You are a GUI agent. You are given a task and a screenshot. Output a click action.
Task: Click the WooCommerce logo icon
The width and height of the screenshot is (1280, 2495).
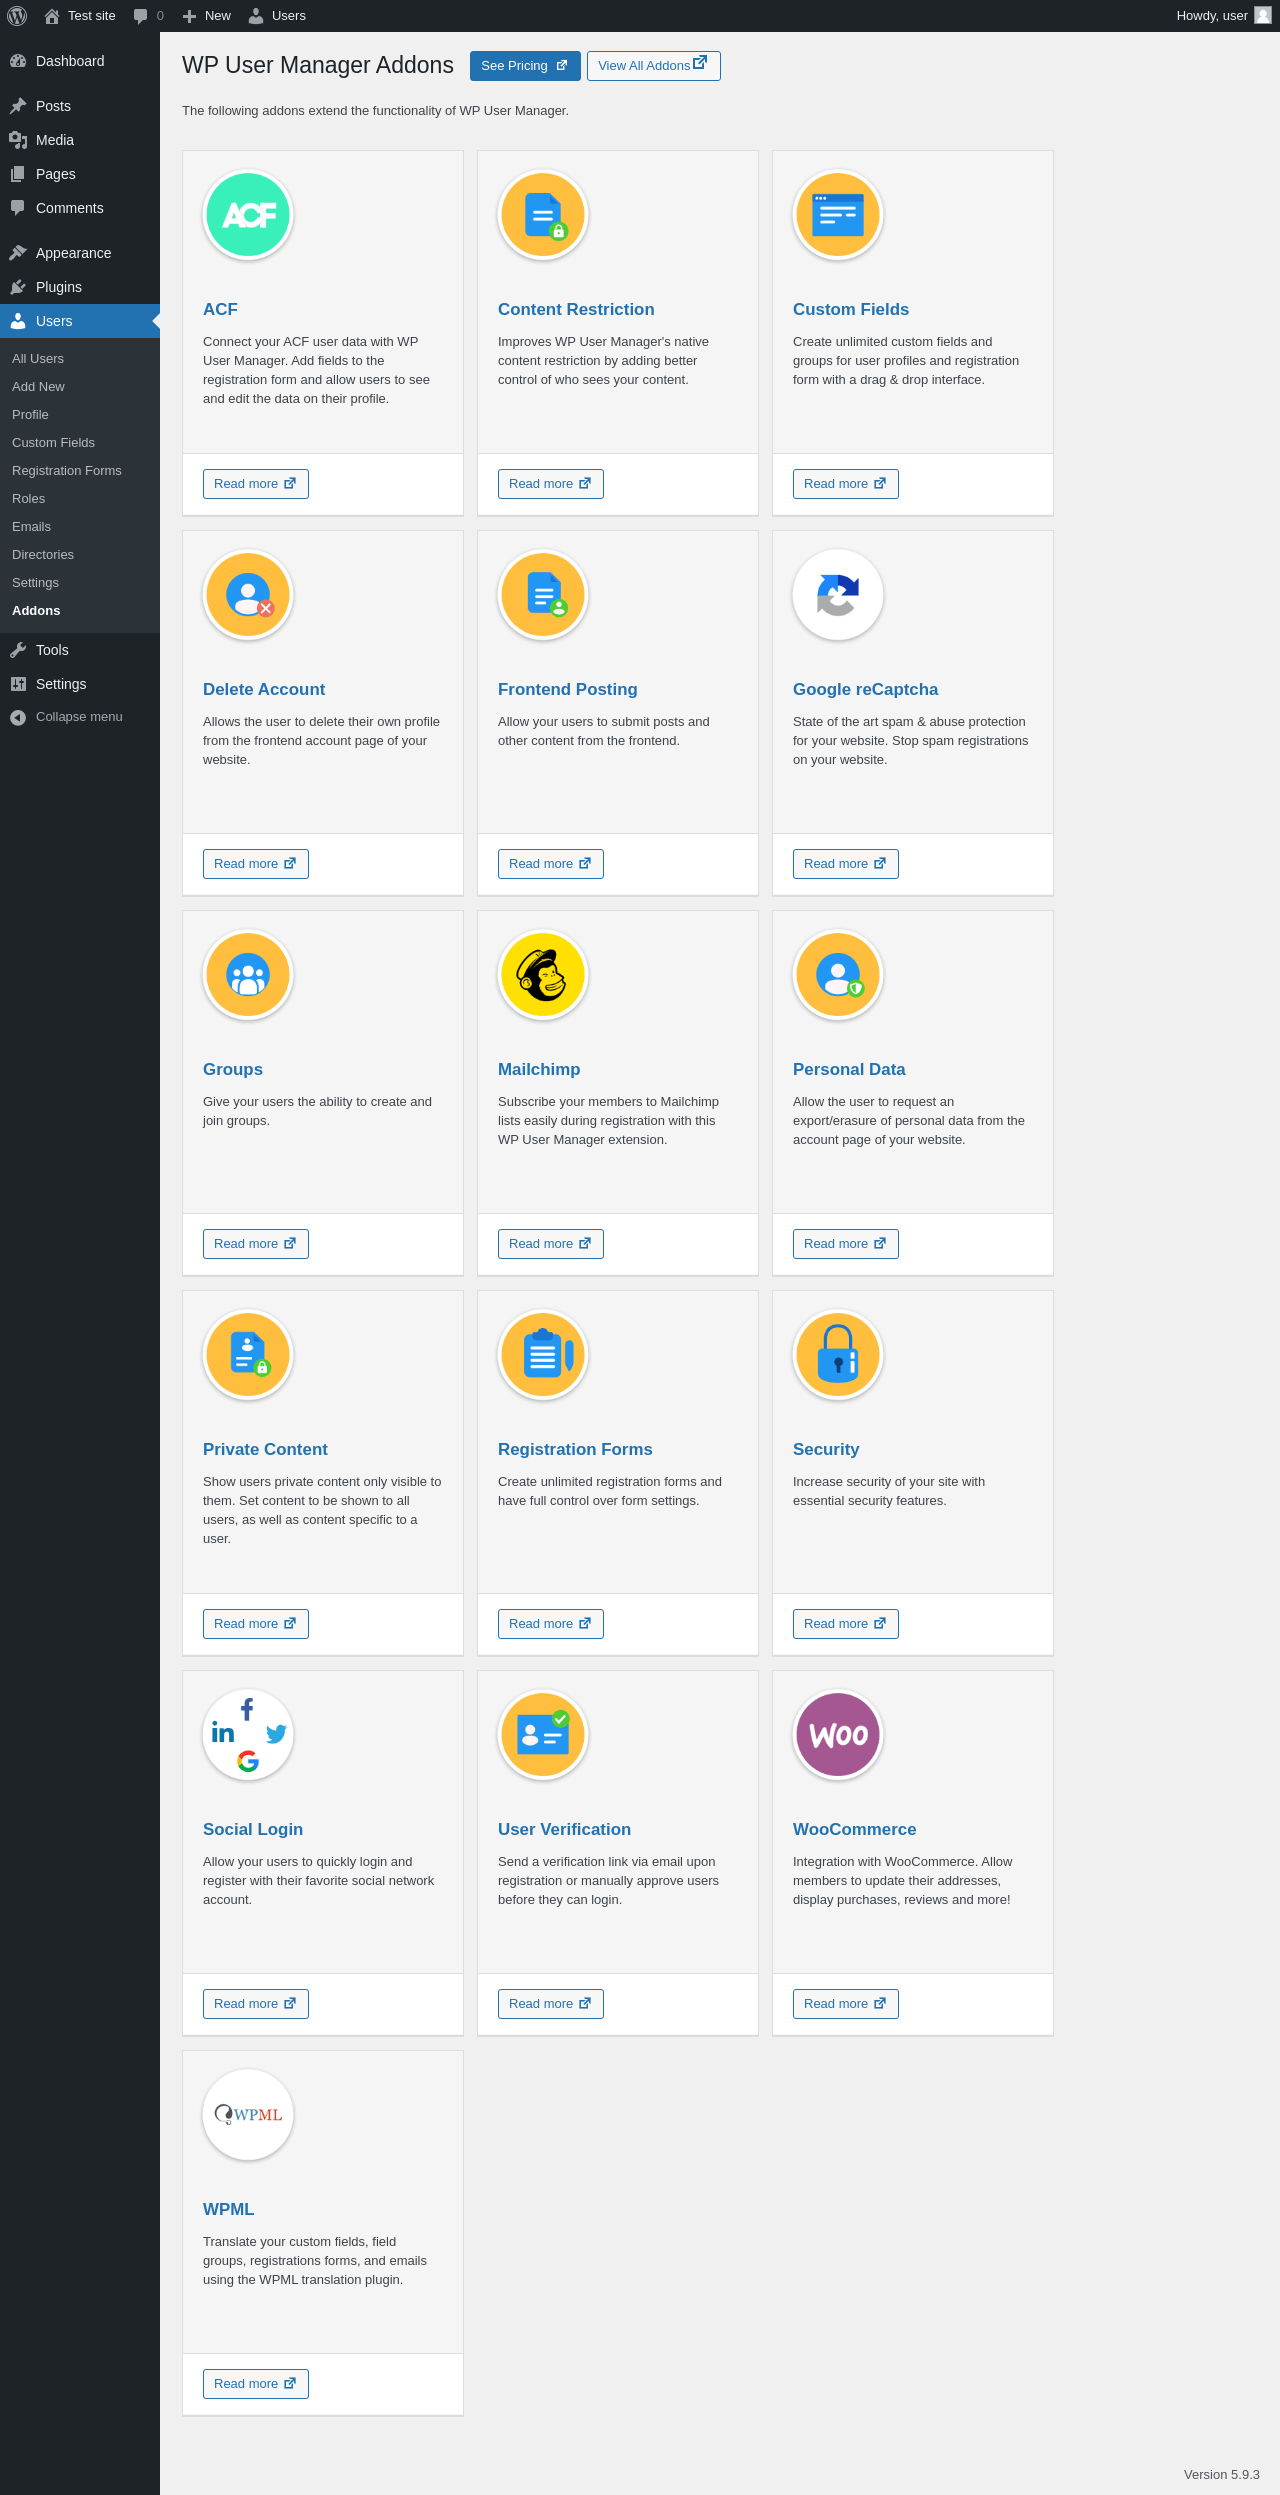838,1735
